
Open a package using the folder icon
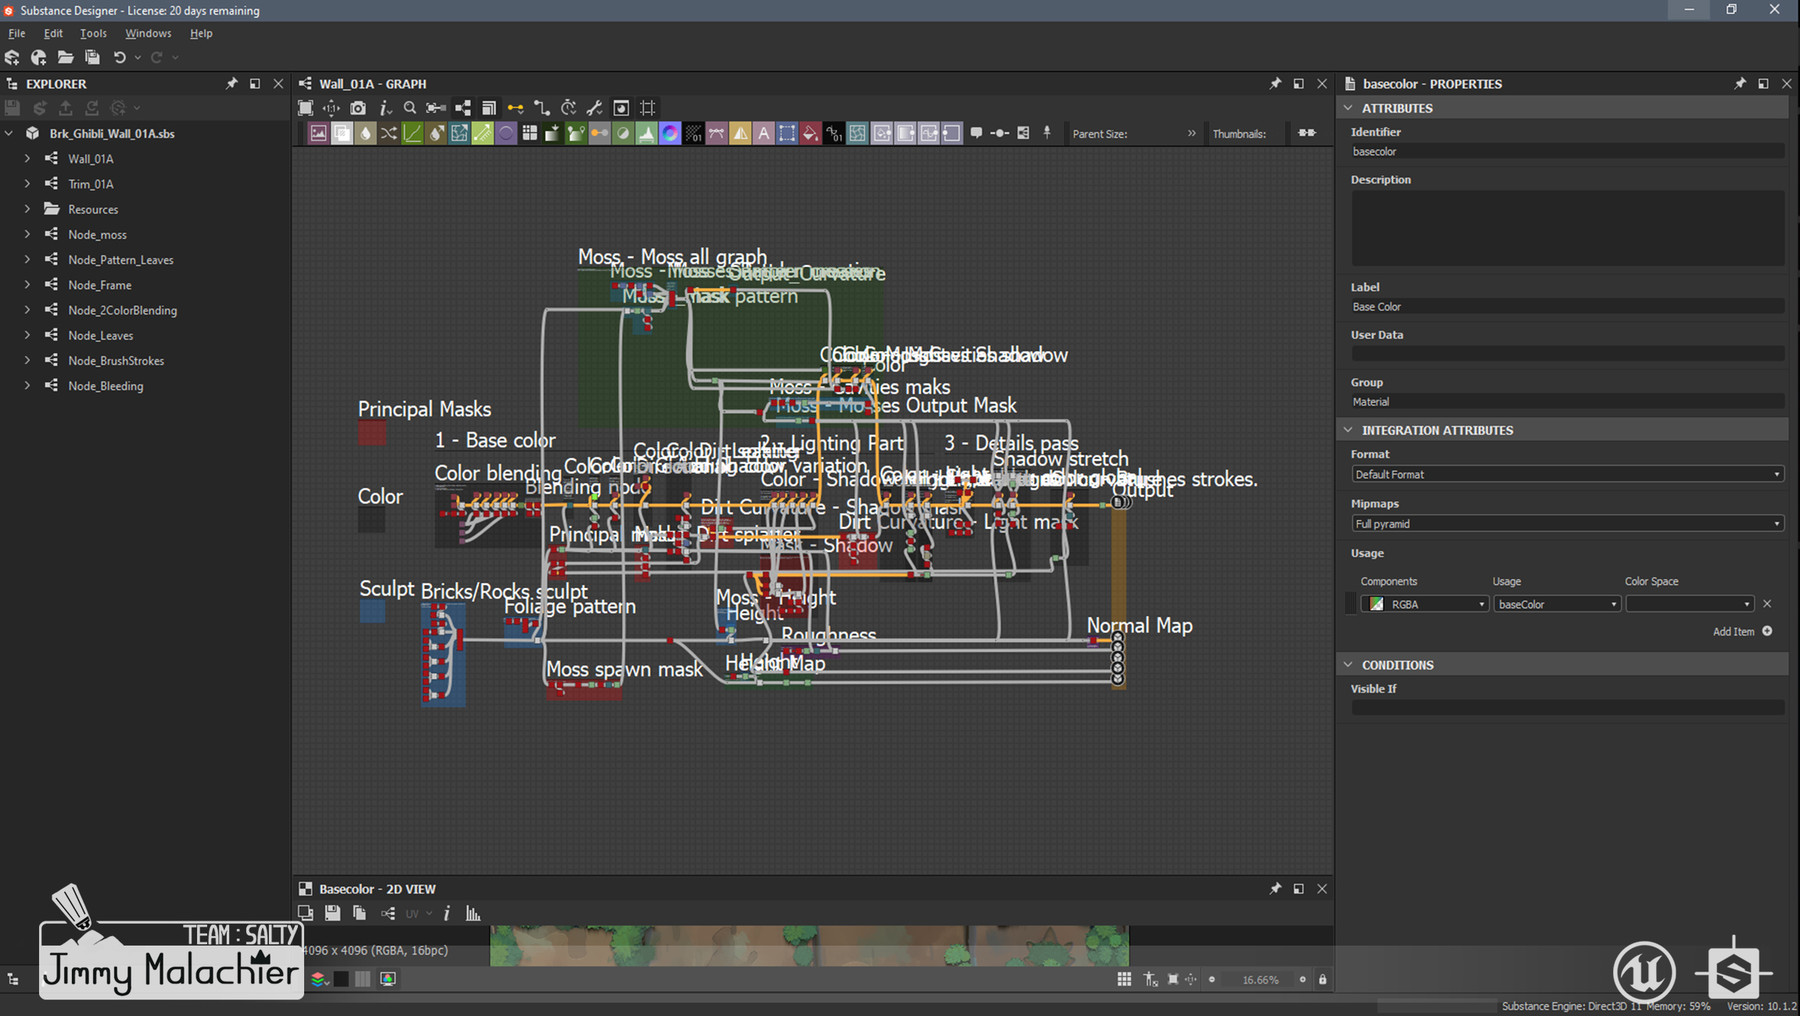point(65,58)
